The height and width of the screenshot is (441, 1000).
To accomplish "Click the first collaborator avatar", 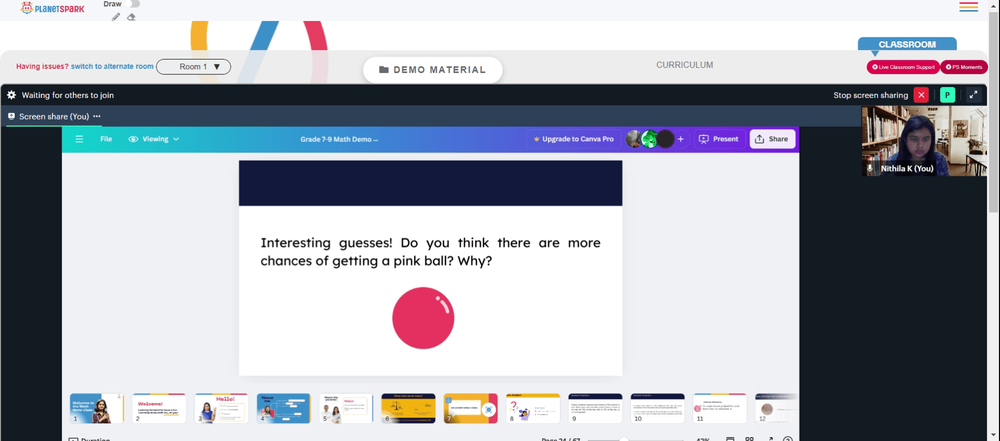I will (x=634, y=139).
